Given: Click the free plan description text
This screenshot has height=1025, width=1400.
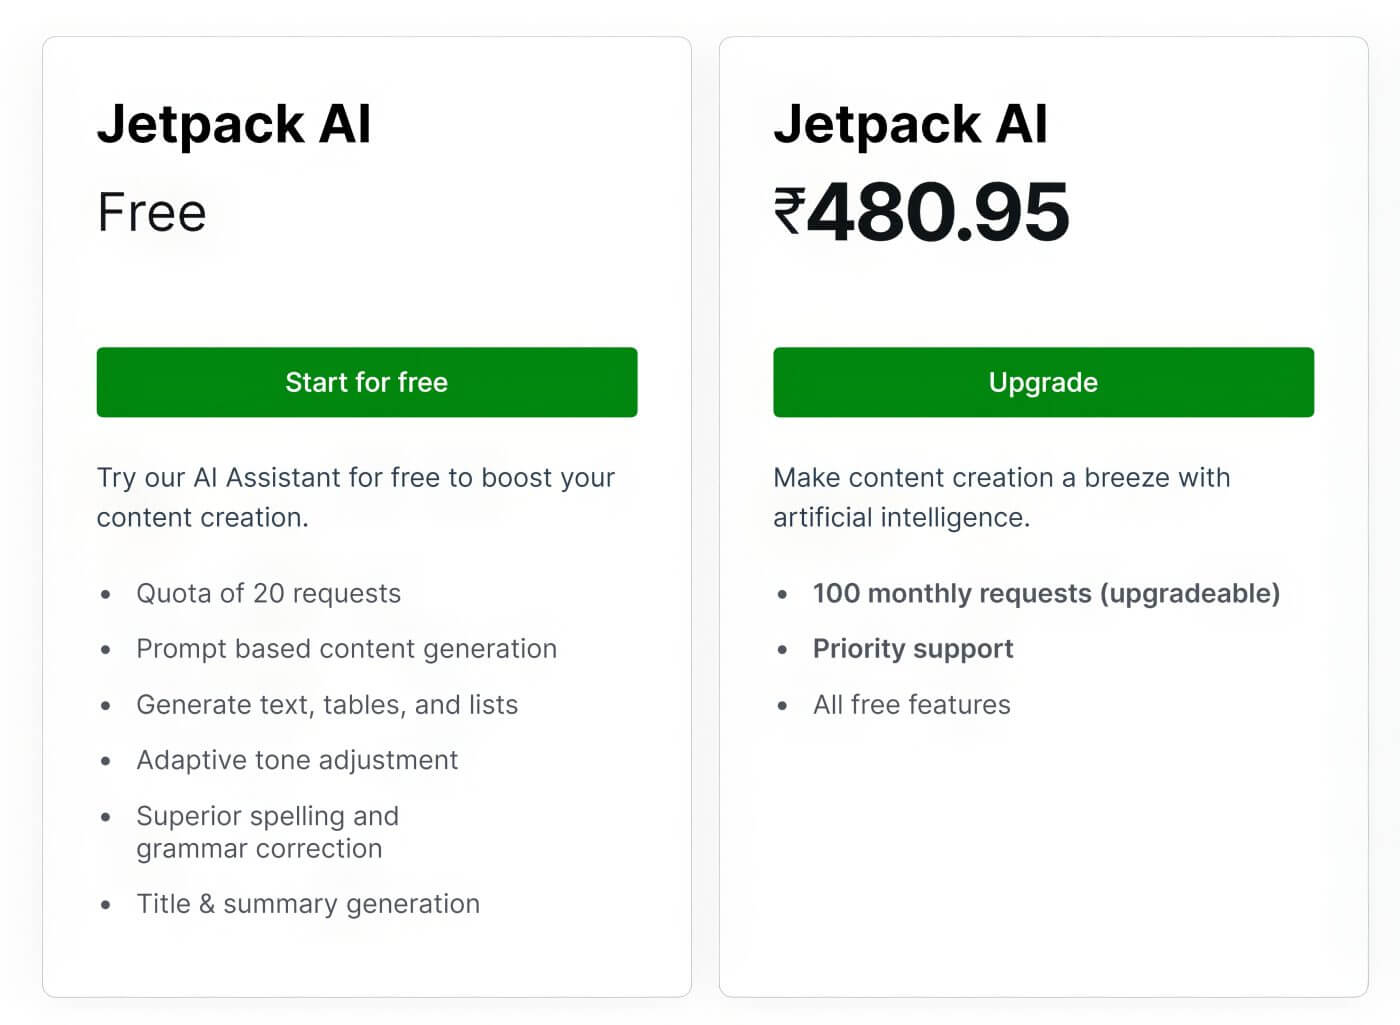Looking at the screenshot, I should click(x=354, y=497).
